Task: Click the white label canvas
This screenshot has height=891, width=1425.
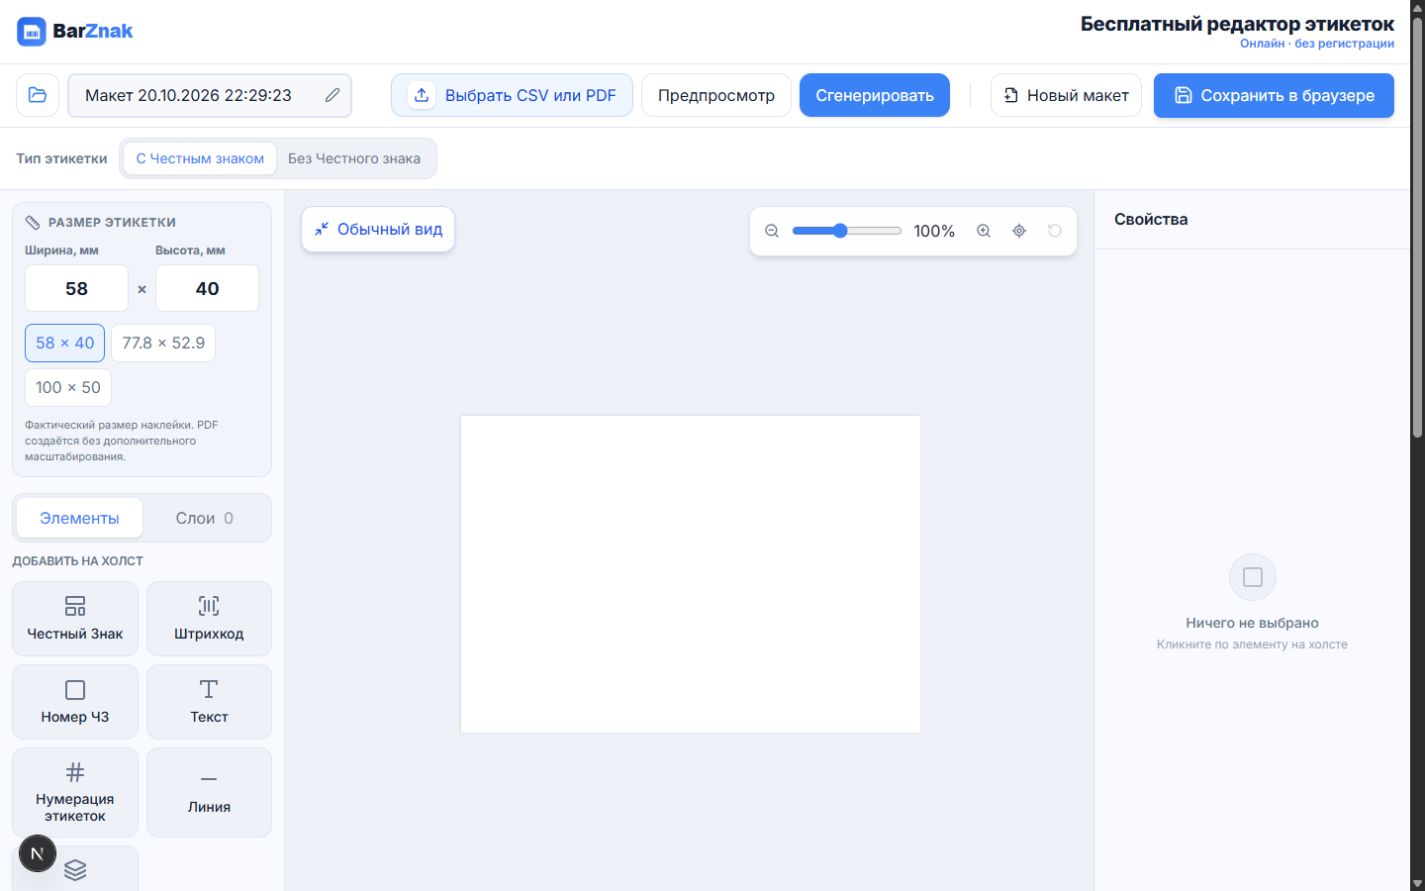Action: point(690,574)
